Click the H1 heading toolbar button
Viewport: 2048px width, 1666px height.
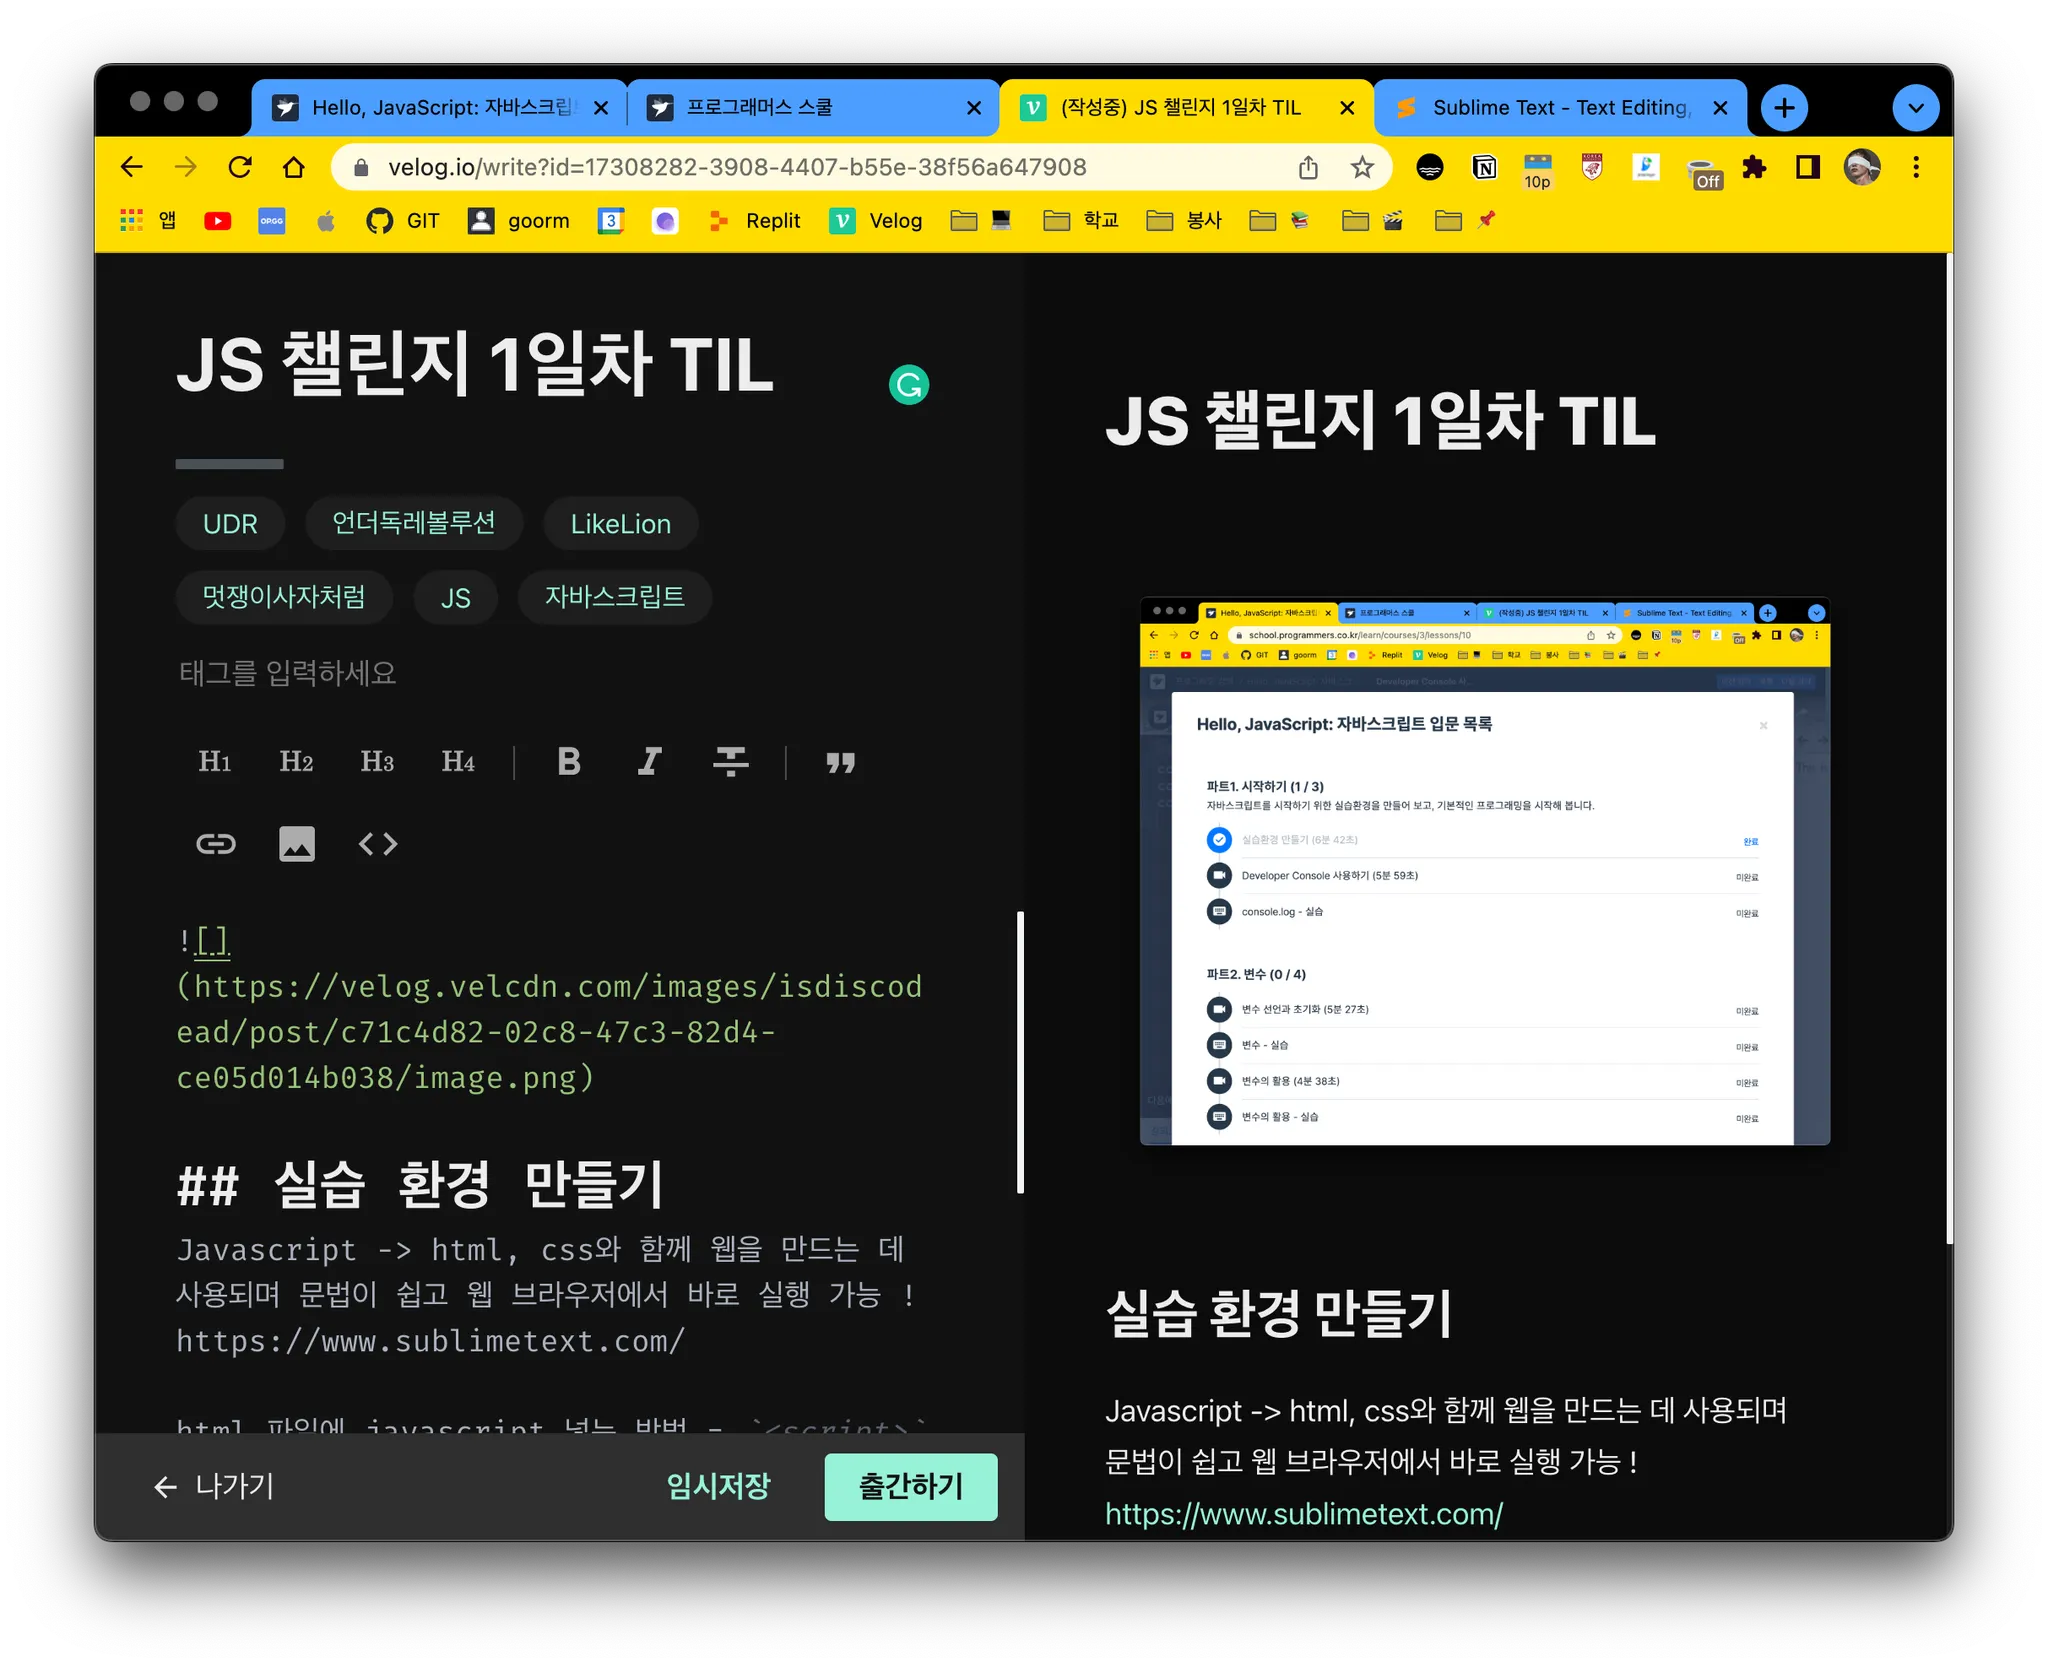point(215,762)
